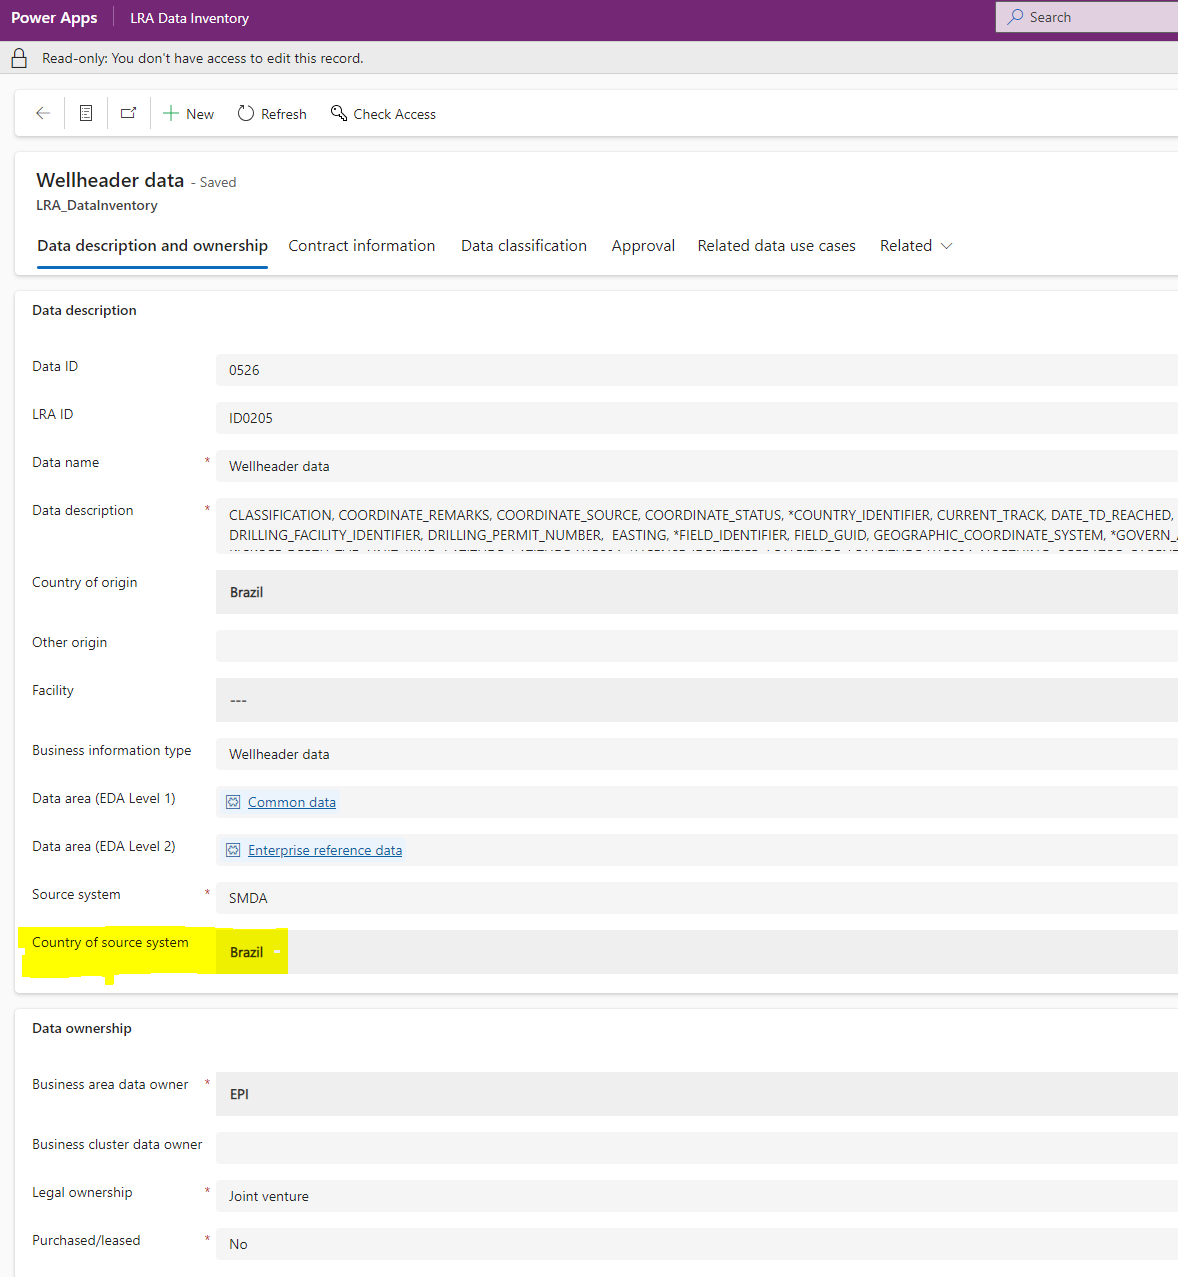Image resolution: width=1178 pixels, height=1277 pixels.
Task: Open record in new window icon
Action: coord(128,114)
